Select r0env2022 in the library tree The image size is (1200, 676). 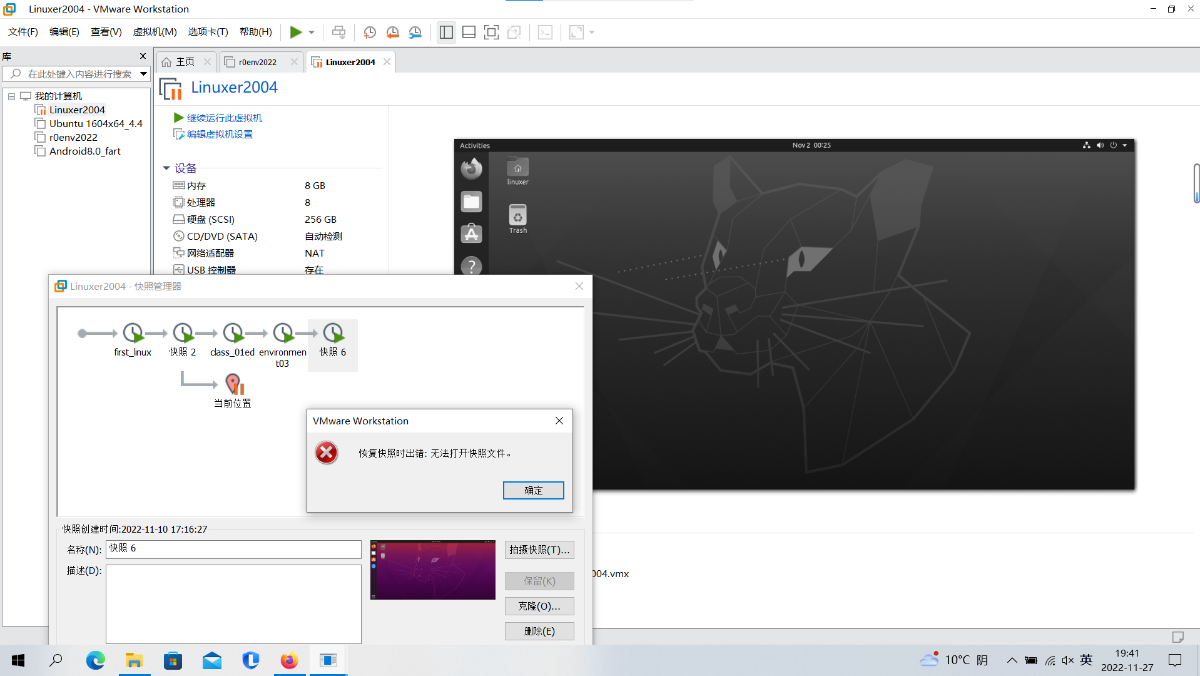click(73, 138)
